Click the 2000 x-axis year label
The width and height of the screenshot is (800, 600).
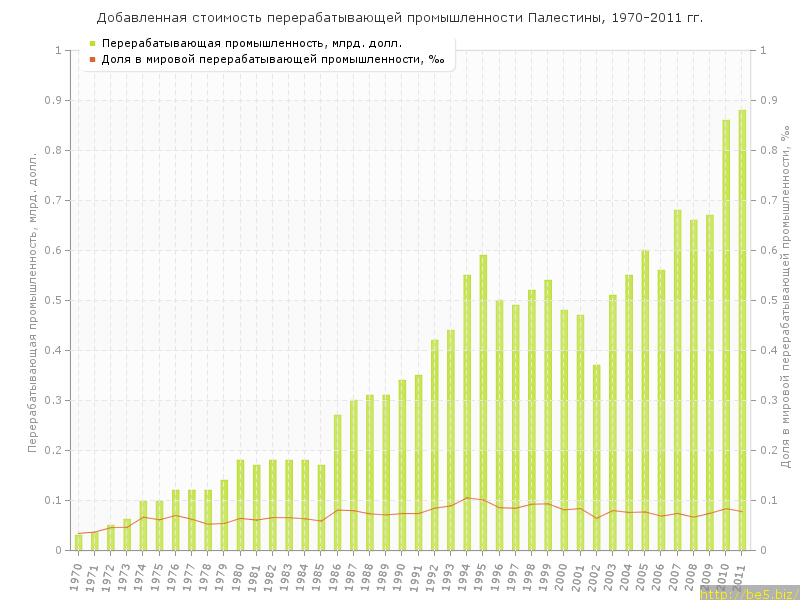pos(562,576)
